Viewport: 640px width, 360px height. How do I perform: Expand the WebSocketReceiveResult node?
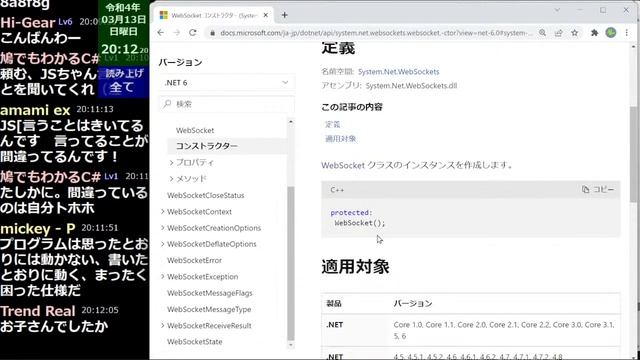tap(163, 326)
